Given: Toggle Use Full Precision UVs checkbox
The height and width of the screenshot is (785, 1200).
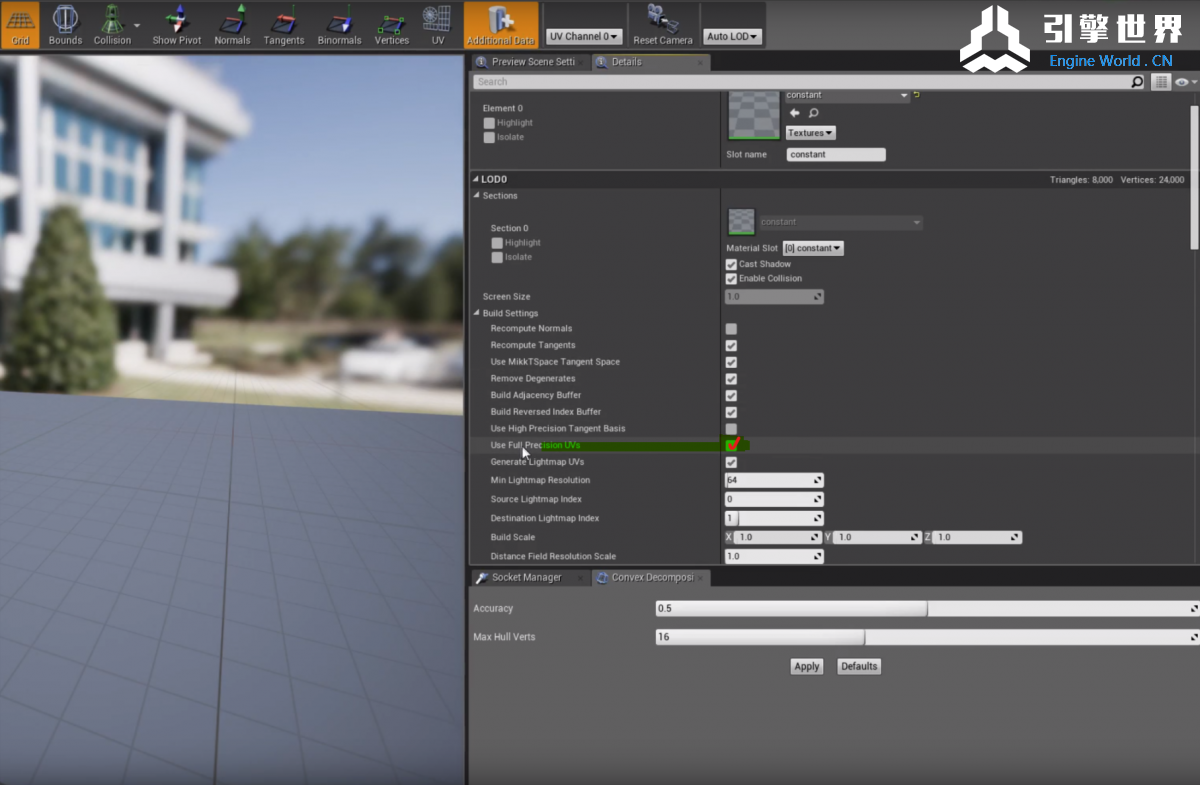Looking at the screenshot, I should coord(731,445).
